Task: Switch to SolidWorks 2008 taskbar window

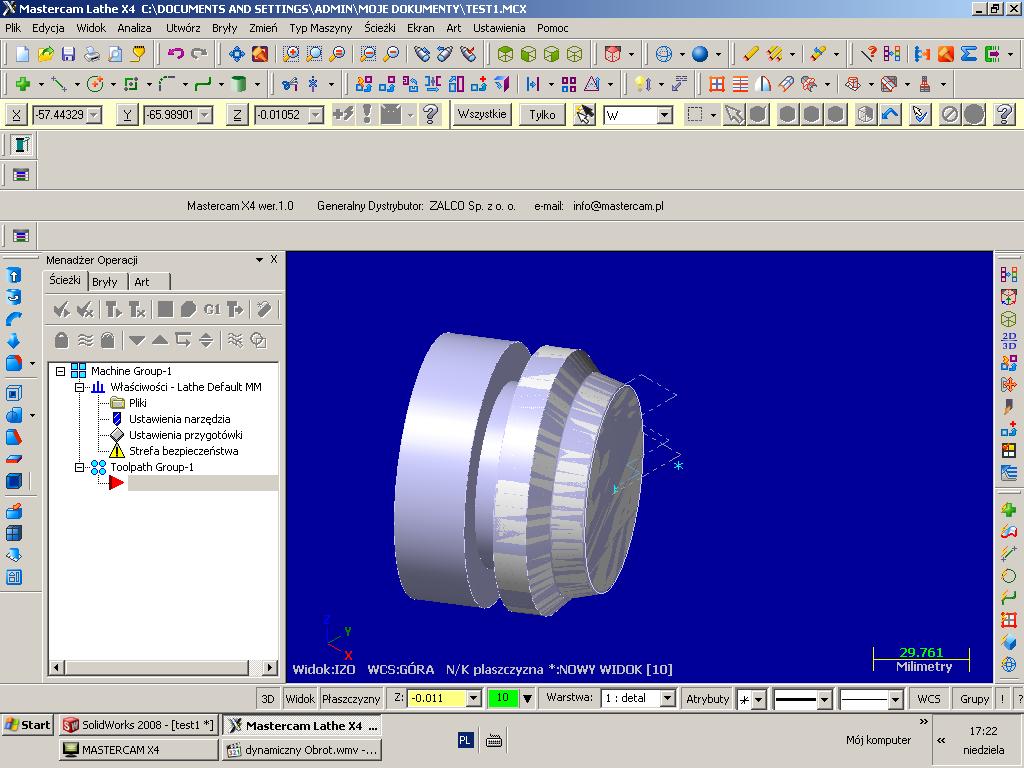Action: click(138, 725)
